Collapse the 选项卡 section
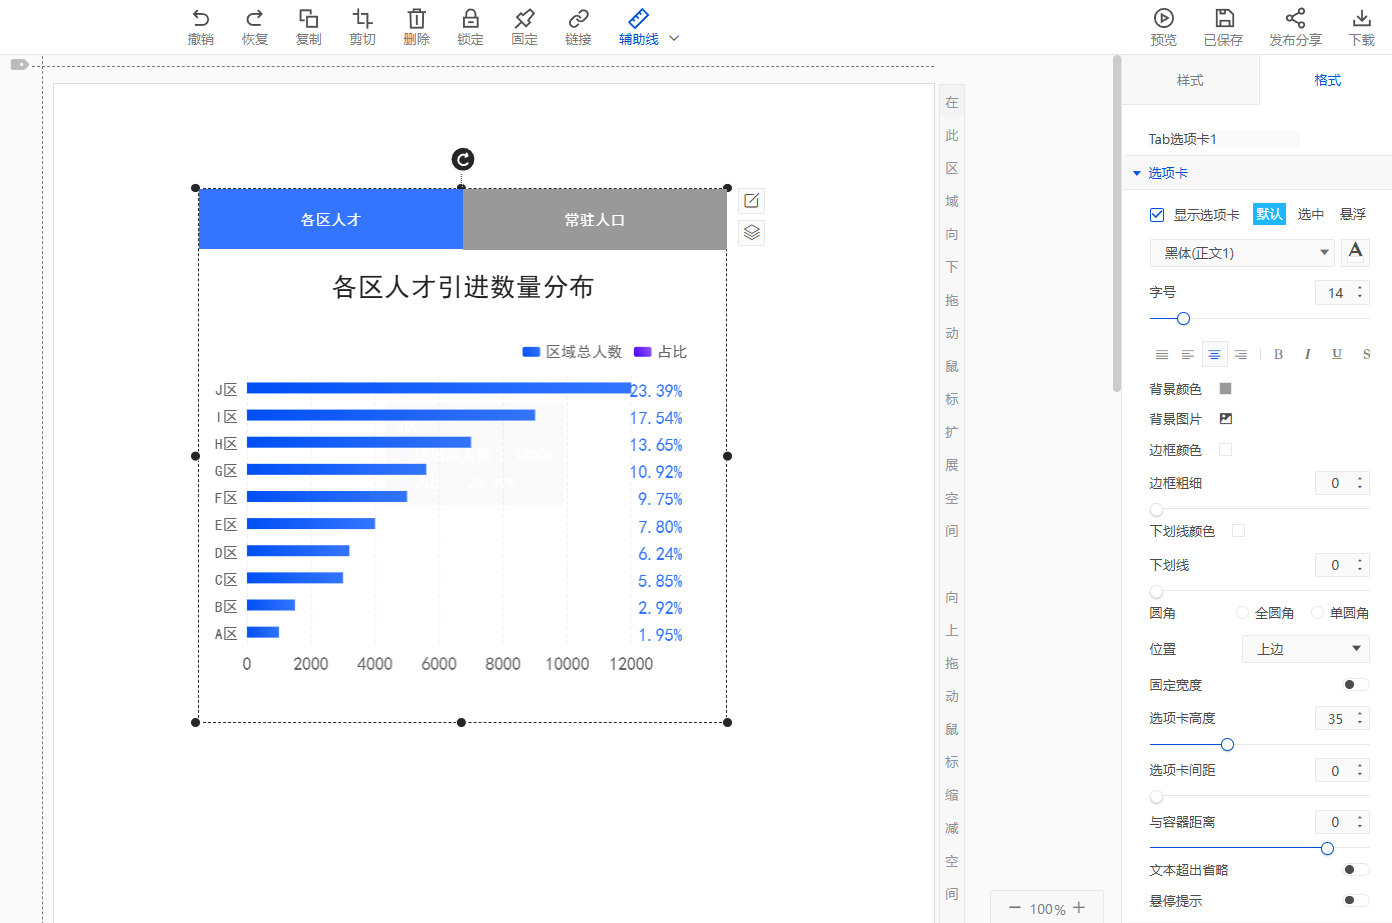The image size is (1392, 923). click(1137, 173)
